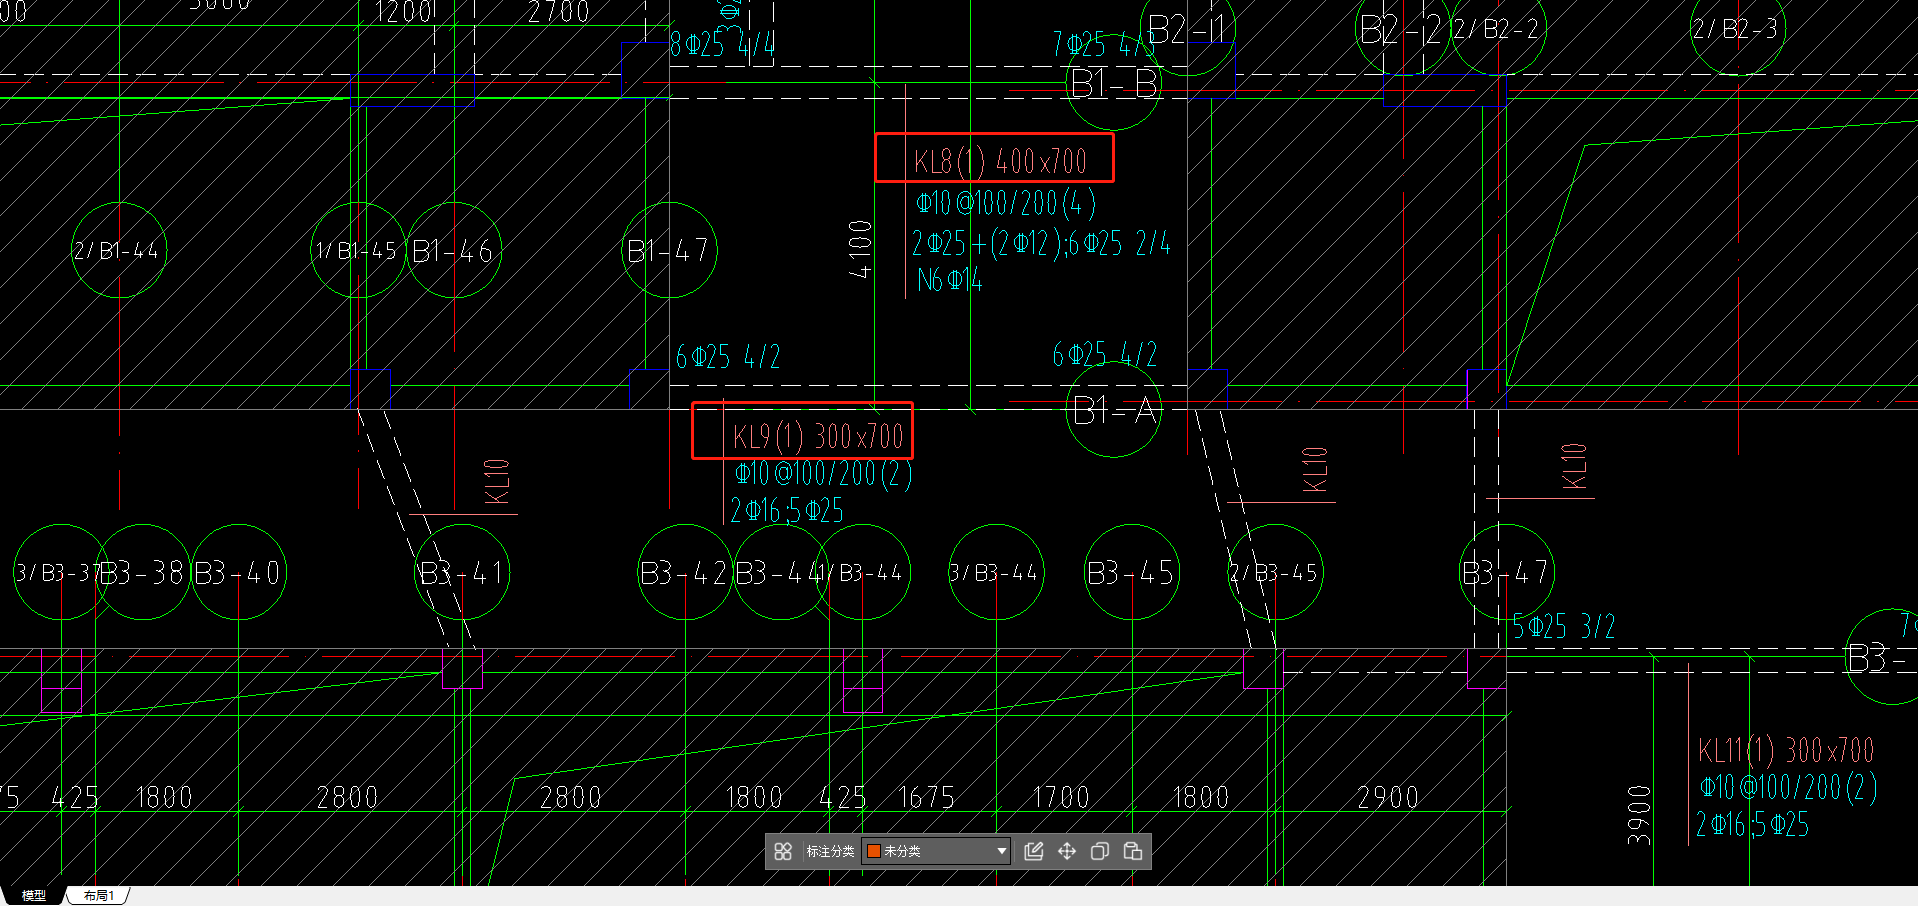Click the 1/B3-44 axis bubble

[x=863, y=572]
